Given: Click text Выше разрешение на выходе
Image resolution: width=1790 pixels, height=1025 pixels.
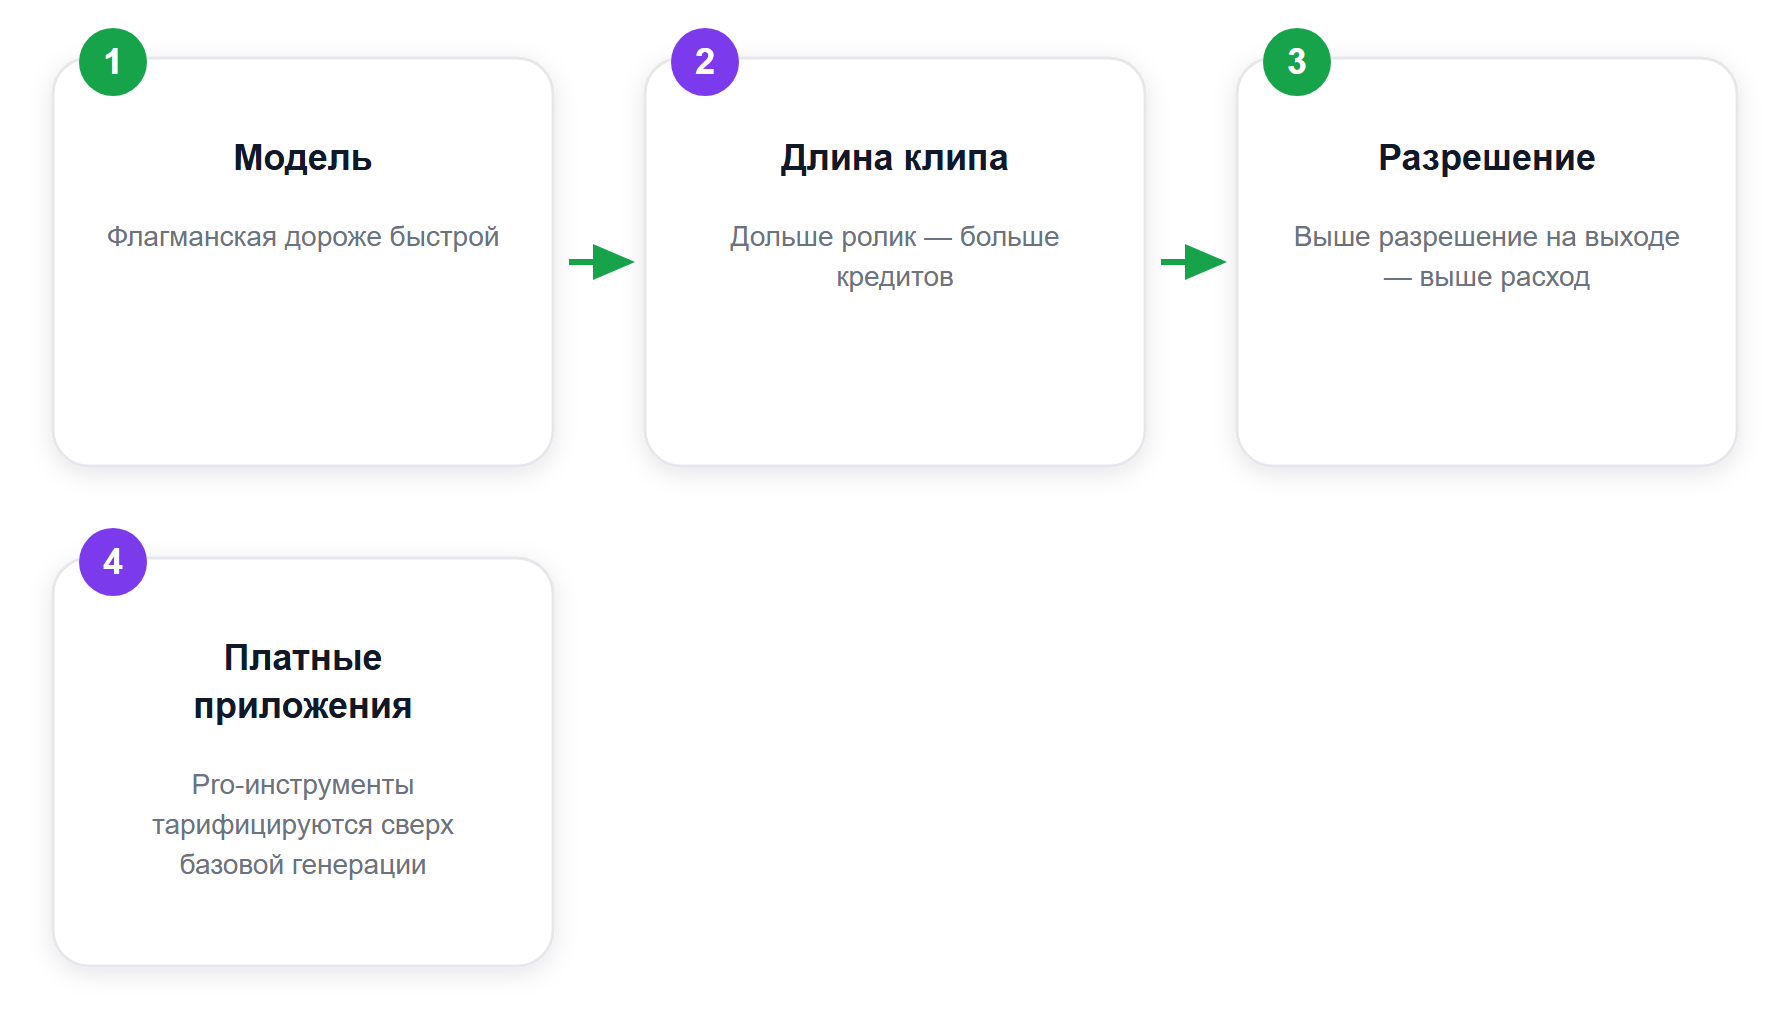Looking at the screenshot, I should 1487,237.
